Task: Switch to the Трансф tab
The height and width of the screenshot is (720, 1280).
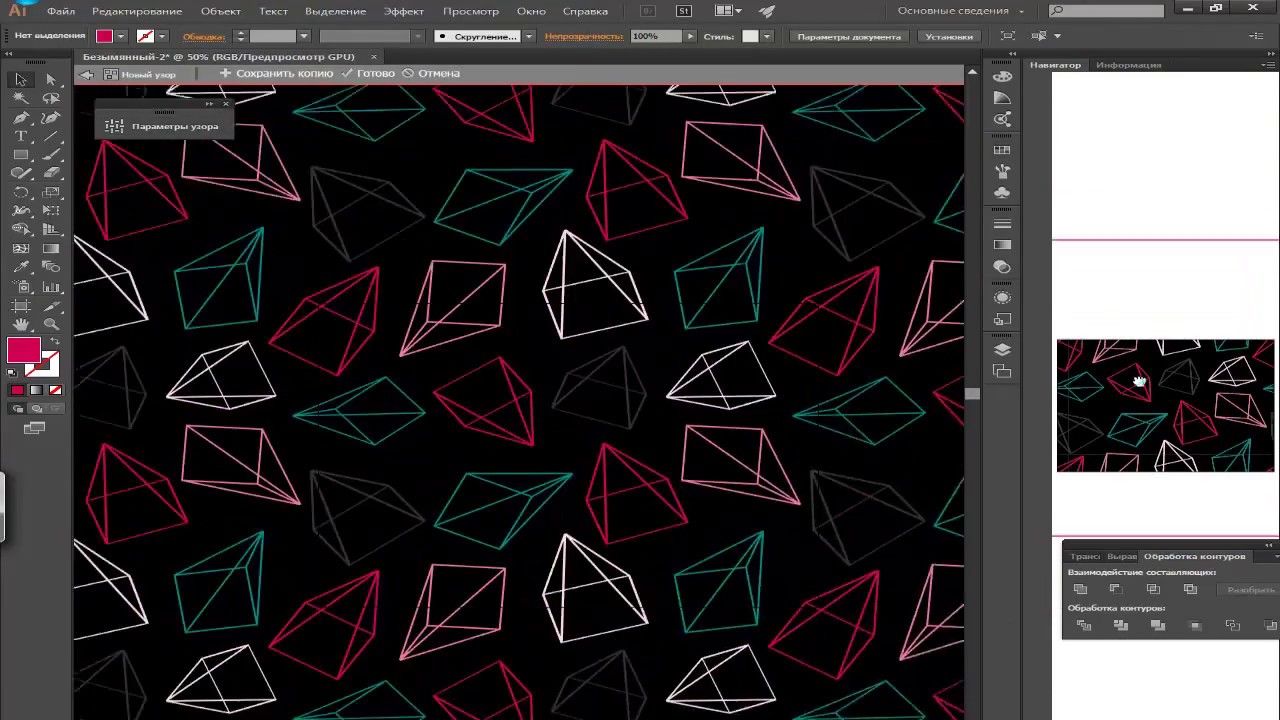Action: pyautogui.click(x=1084, y=556)
